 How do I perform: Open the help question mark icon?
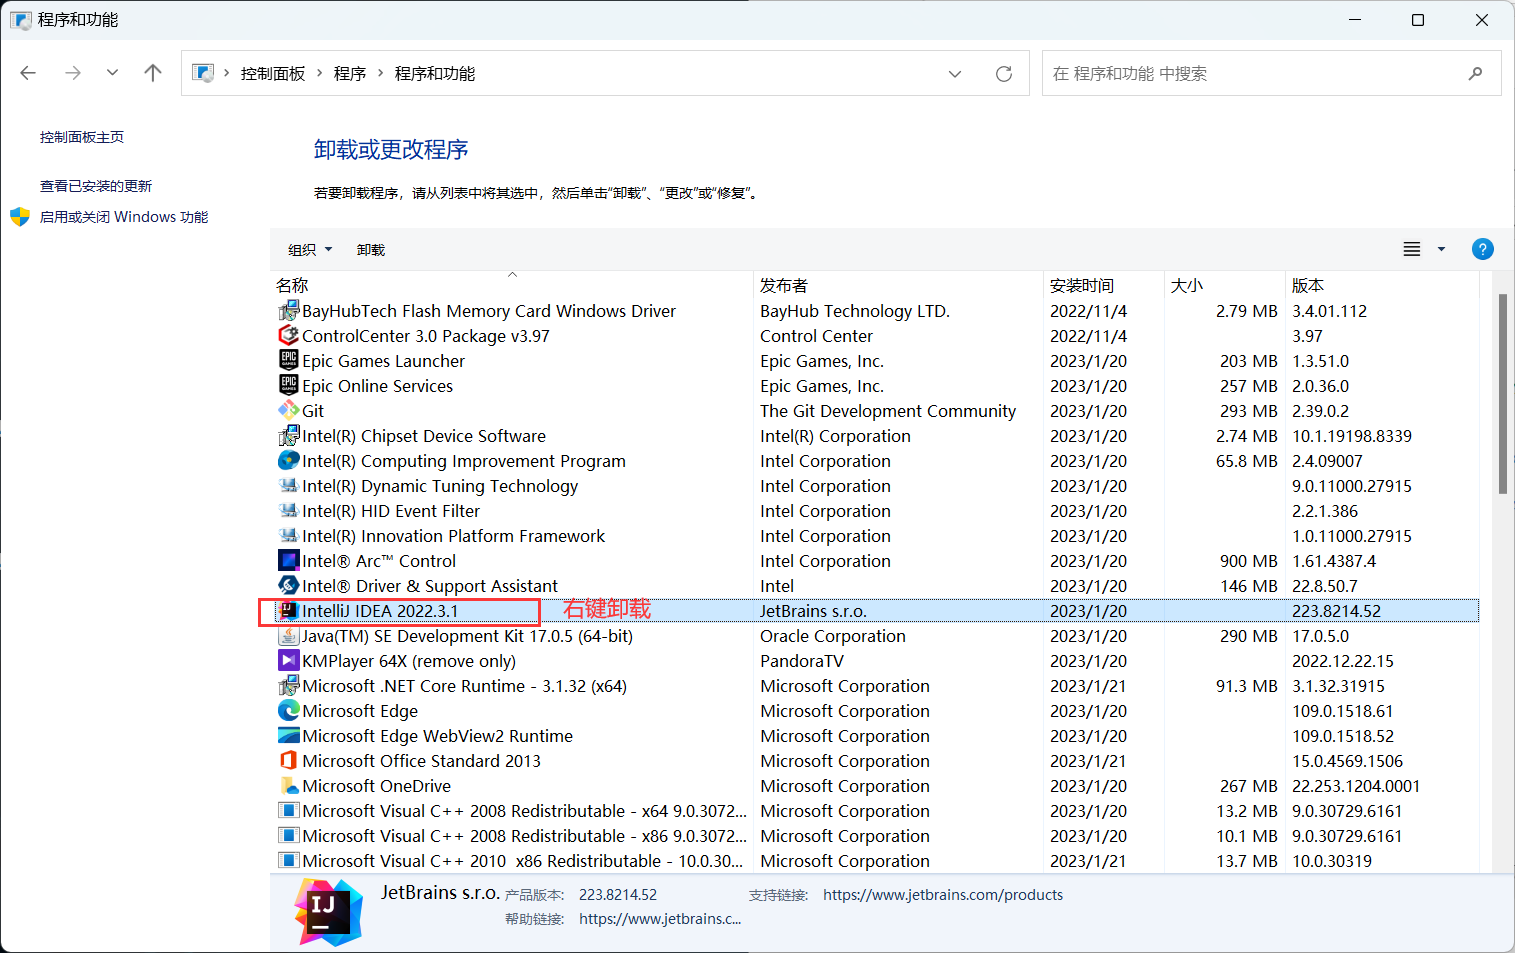1482,249
